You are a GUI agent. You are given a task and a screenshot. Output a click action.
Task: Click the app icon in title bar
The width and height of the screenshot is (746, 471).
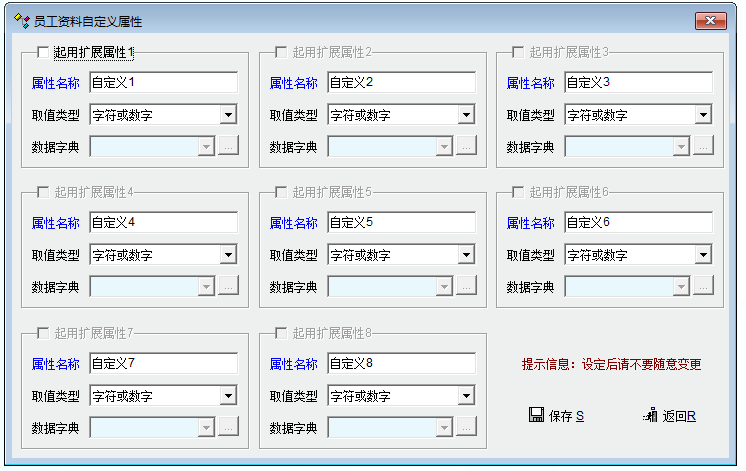coord(21,20)
